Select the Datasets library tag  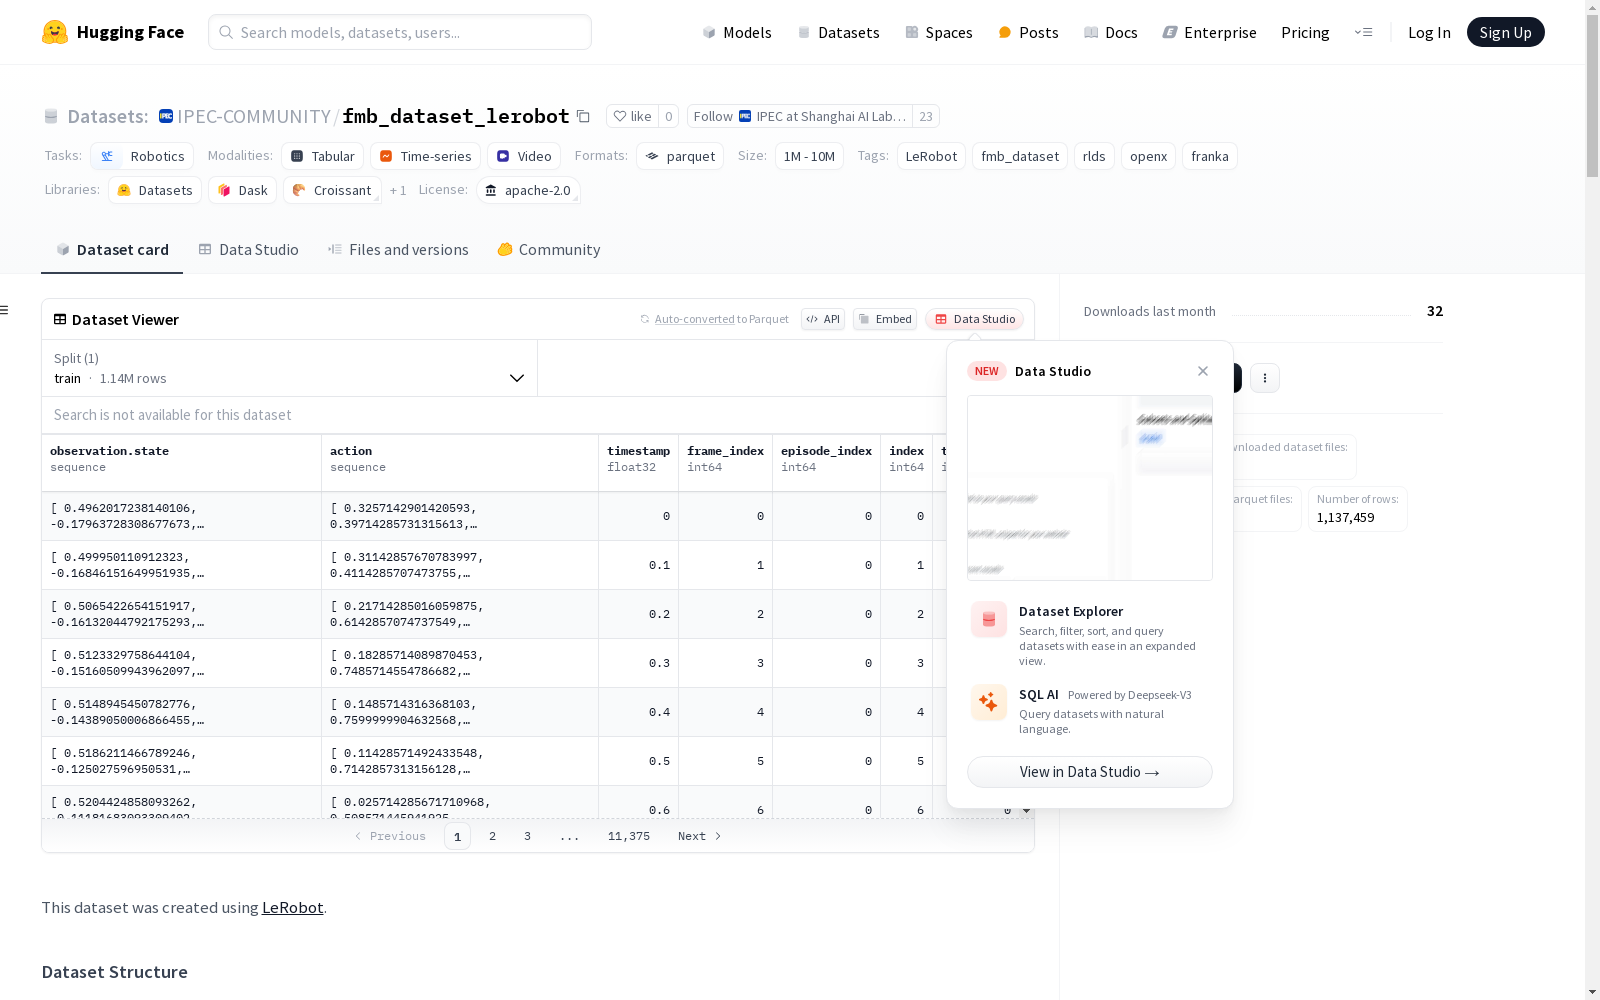tap(155, 190)
